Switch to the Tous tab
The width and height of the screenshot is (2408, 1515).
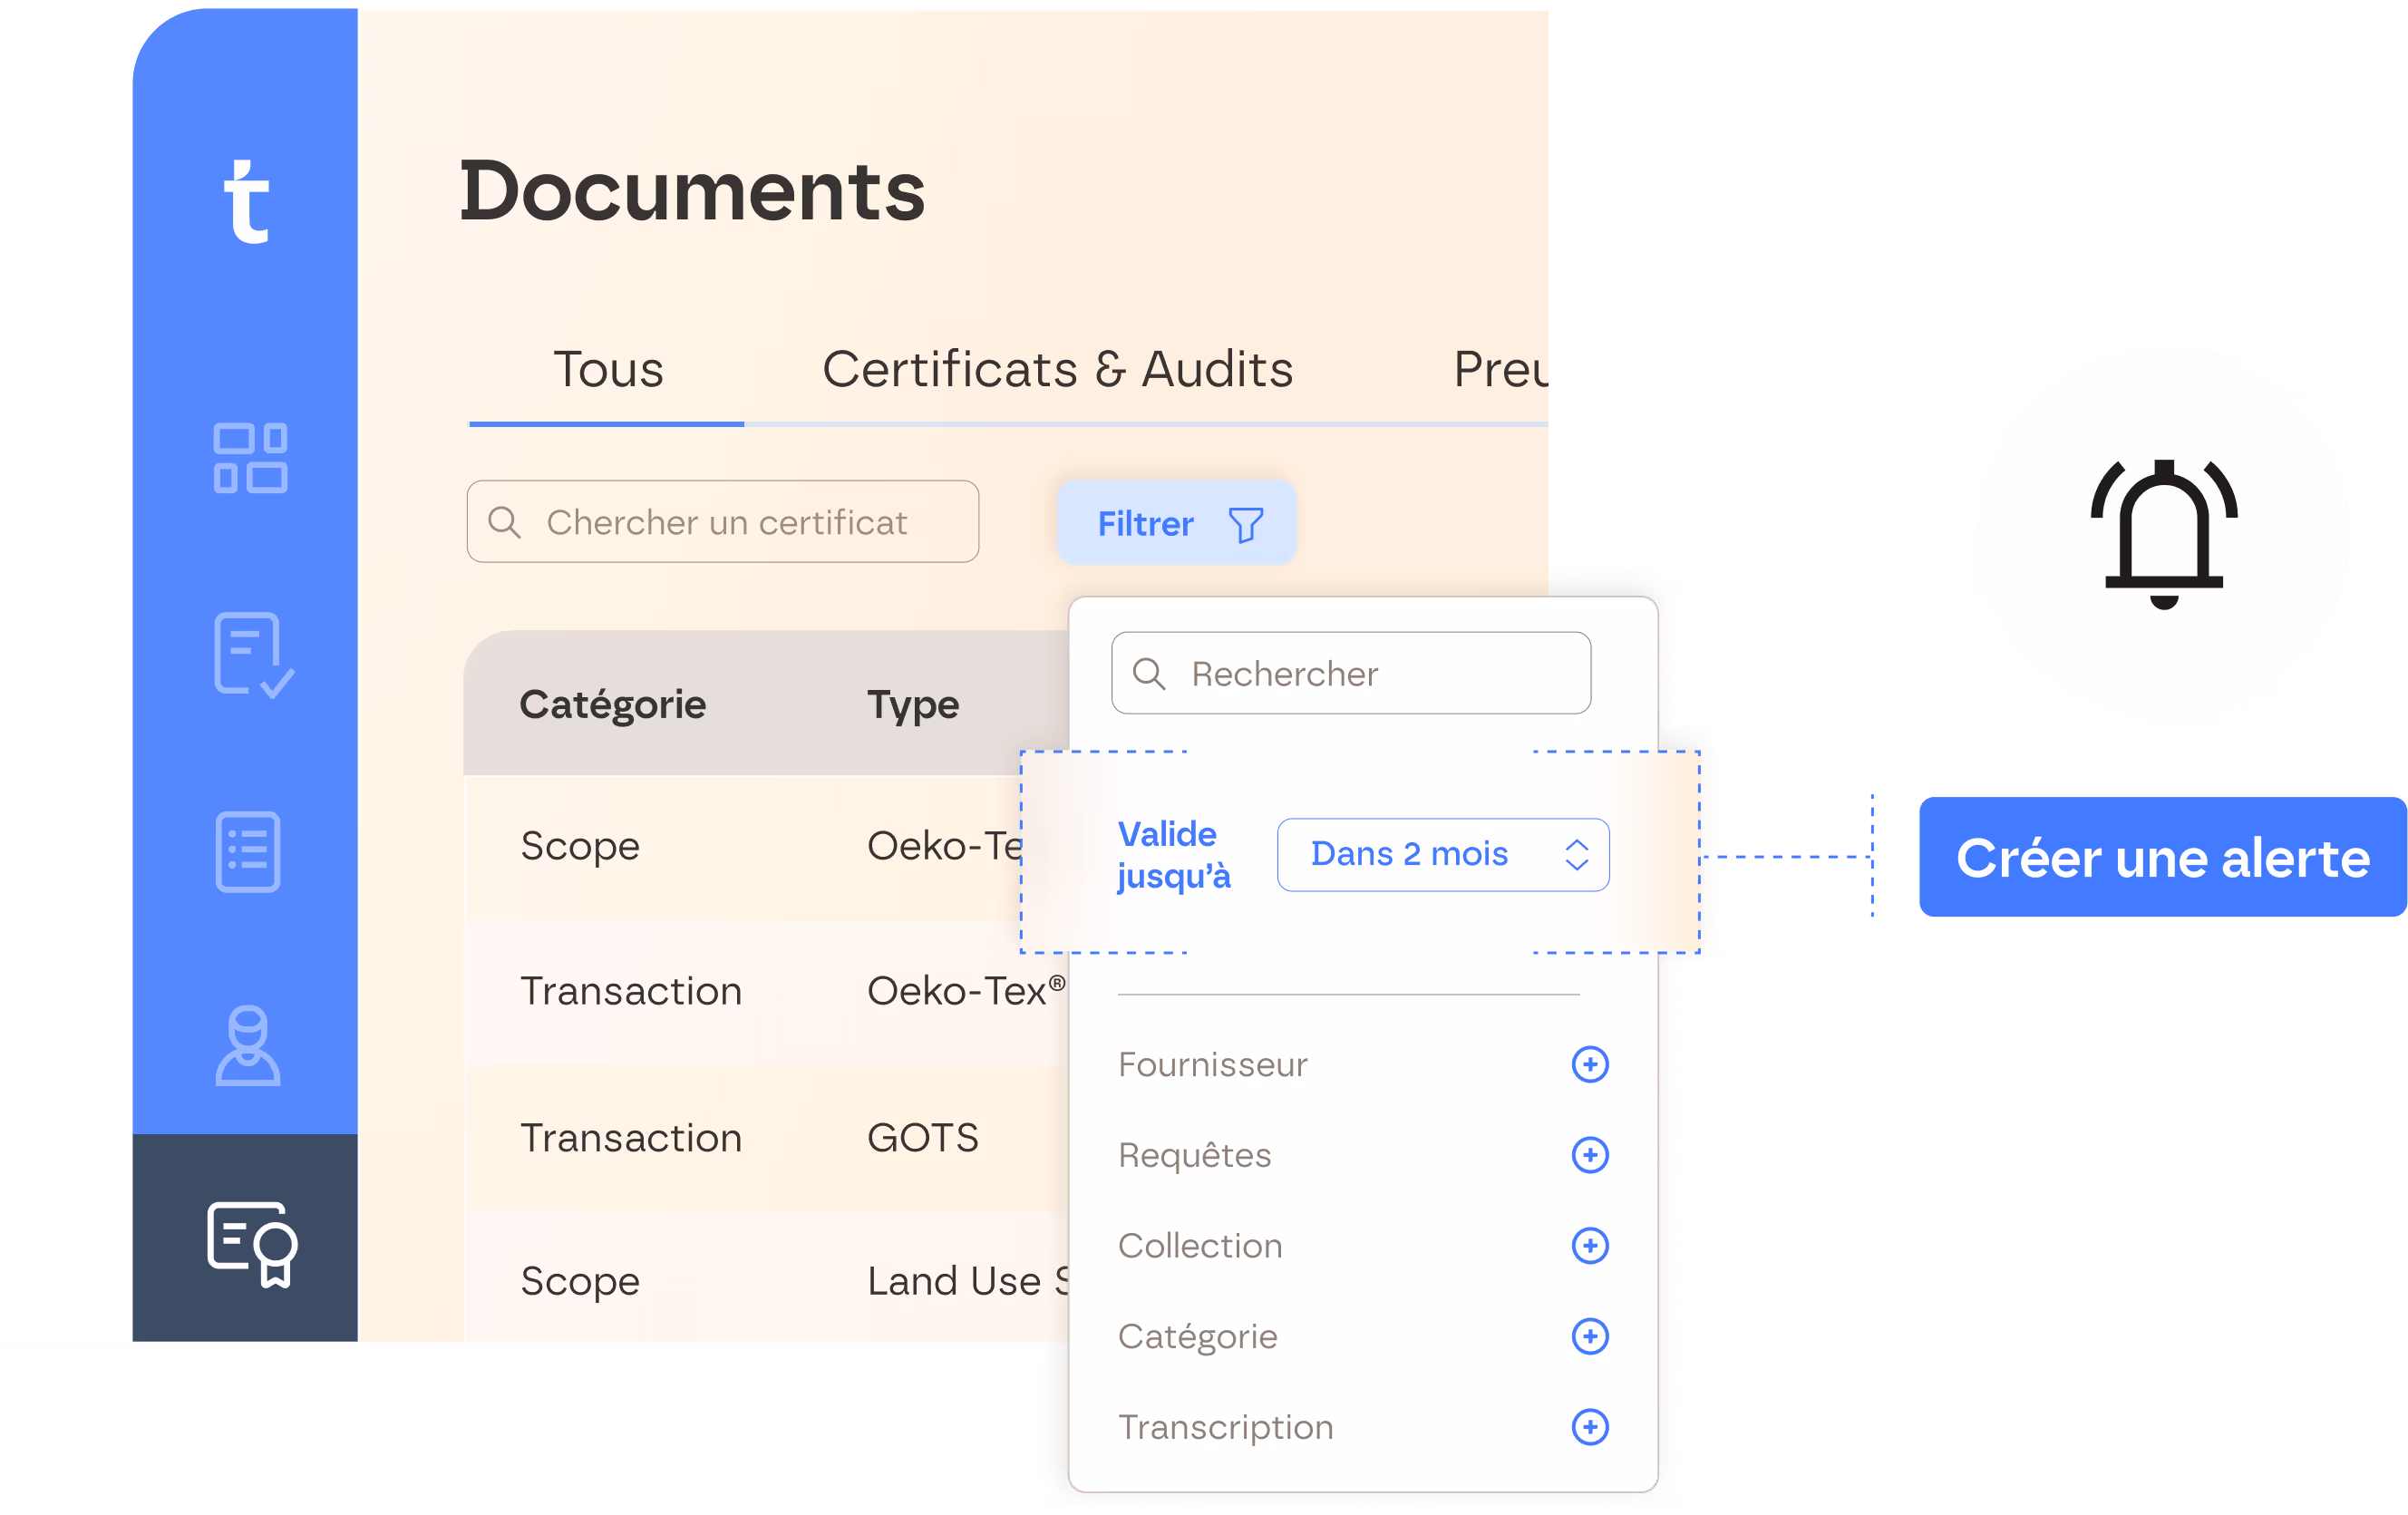608,370
